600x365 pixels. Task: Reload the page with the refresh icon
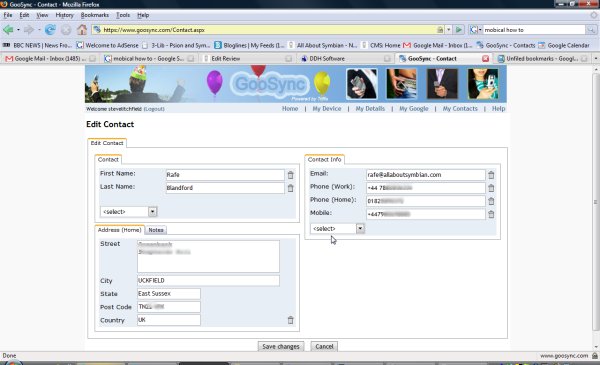coord(50,29)
